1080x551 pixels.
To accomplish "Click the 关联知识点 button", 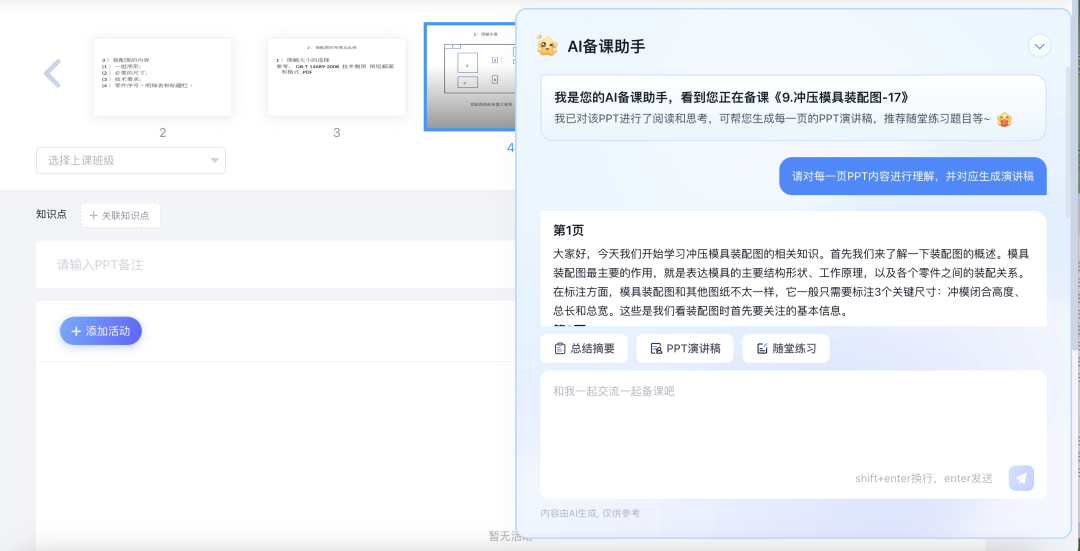I will pyautogui.click(x=121, y=216).
